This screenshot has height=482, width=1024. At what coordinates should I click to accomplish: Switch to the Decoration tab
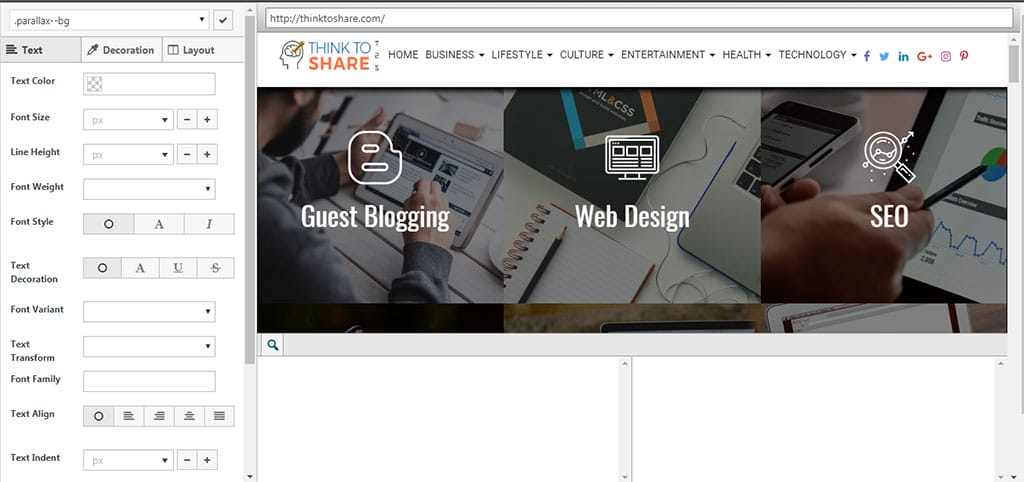[121, 50]
